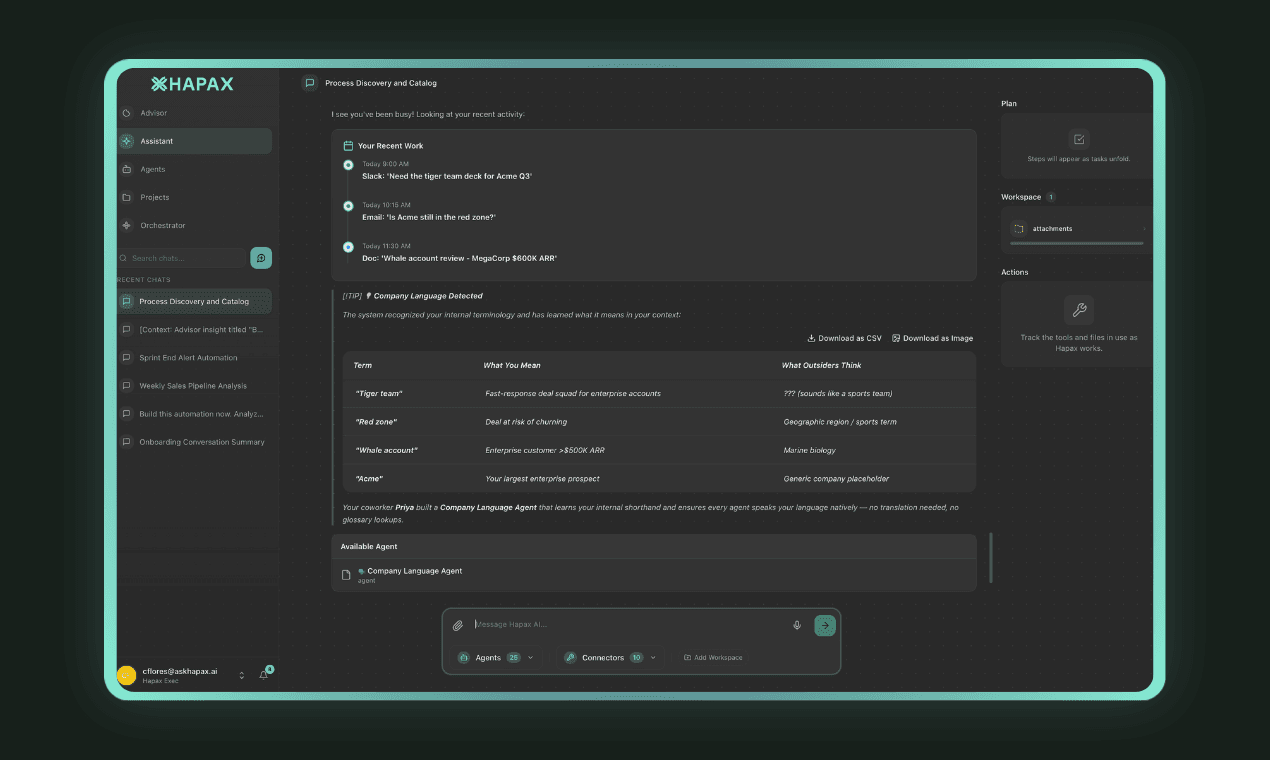The image size is (1270, 760).
Task: Click Add Workspace below message box
Action: [713, 658]
